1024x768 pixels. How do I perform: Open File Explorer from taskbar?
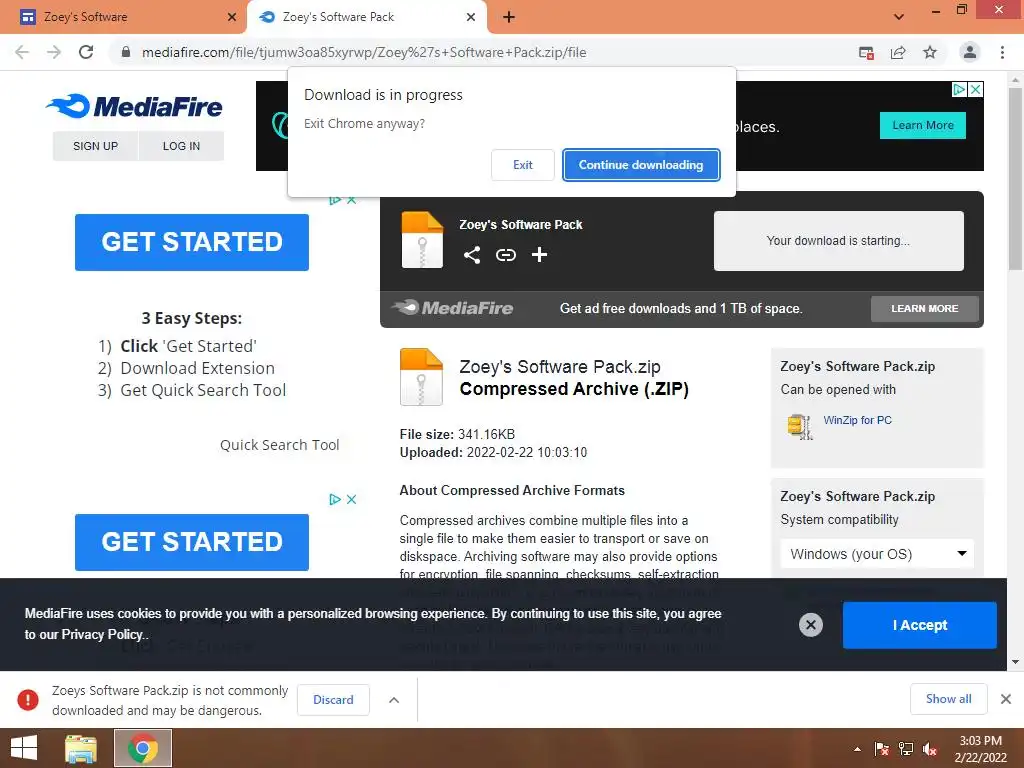[x=81, y=748]
